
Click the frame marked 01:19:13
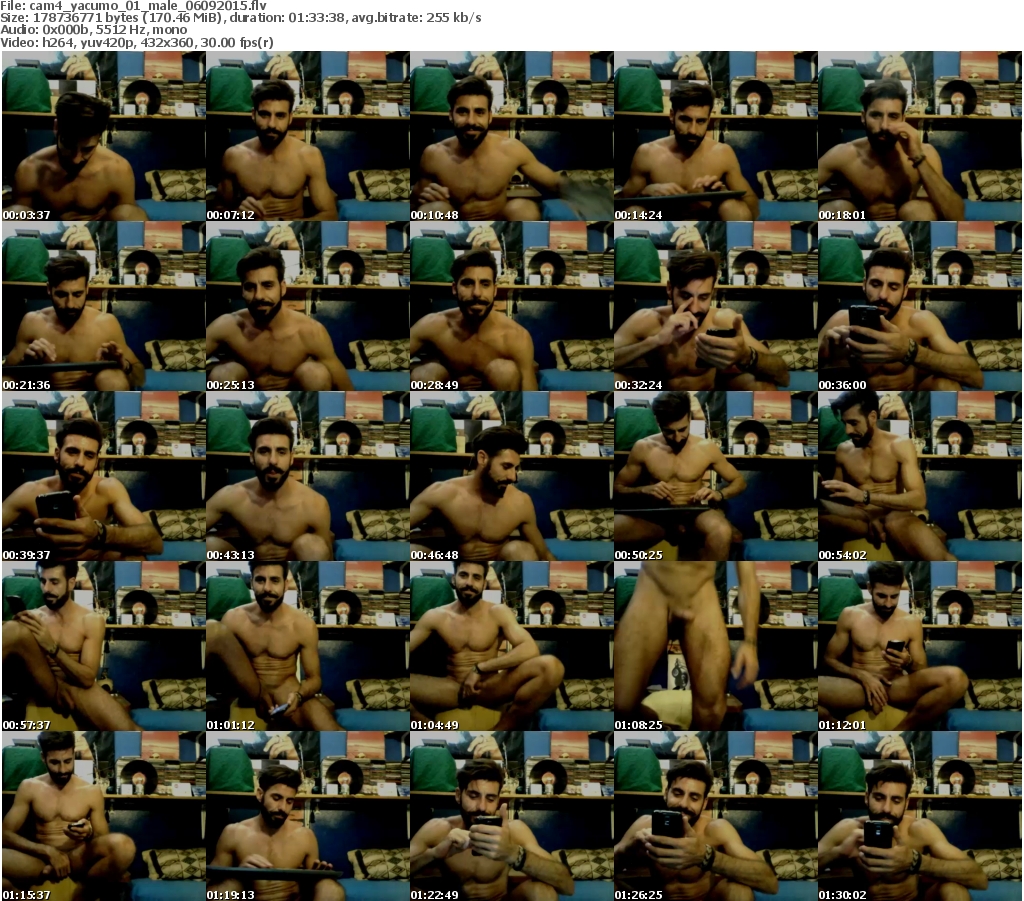pyautogui.click(x=308, y=816)
